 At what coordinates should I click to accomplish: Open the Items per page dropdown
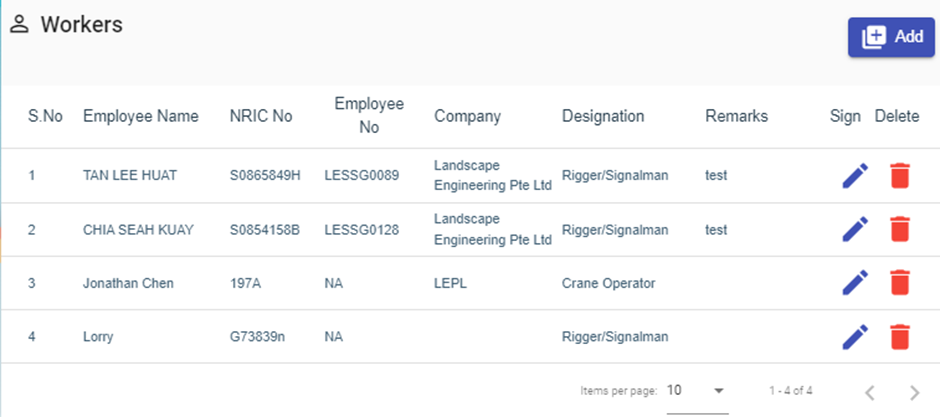[x=697, y=390]
